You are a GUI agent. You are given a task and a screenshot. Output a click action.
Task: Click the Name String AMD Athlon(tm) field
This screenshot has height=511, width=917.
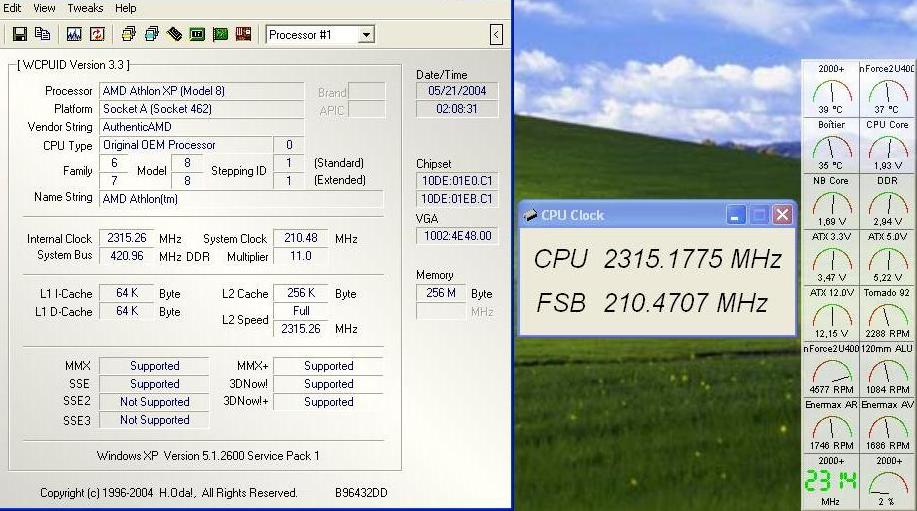tap(242, 199)
